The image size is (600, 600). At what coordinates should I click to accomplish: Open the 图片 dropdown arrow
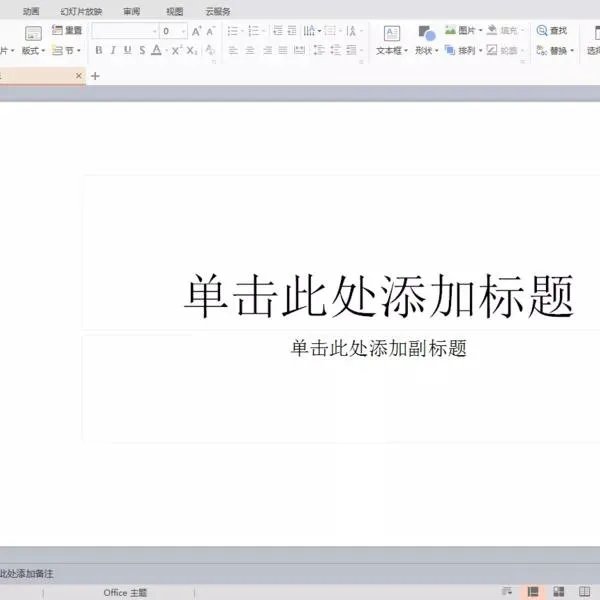pos(480,30)
